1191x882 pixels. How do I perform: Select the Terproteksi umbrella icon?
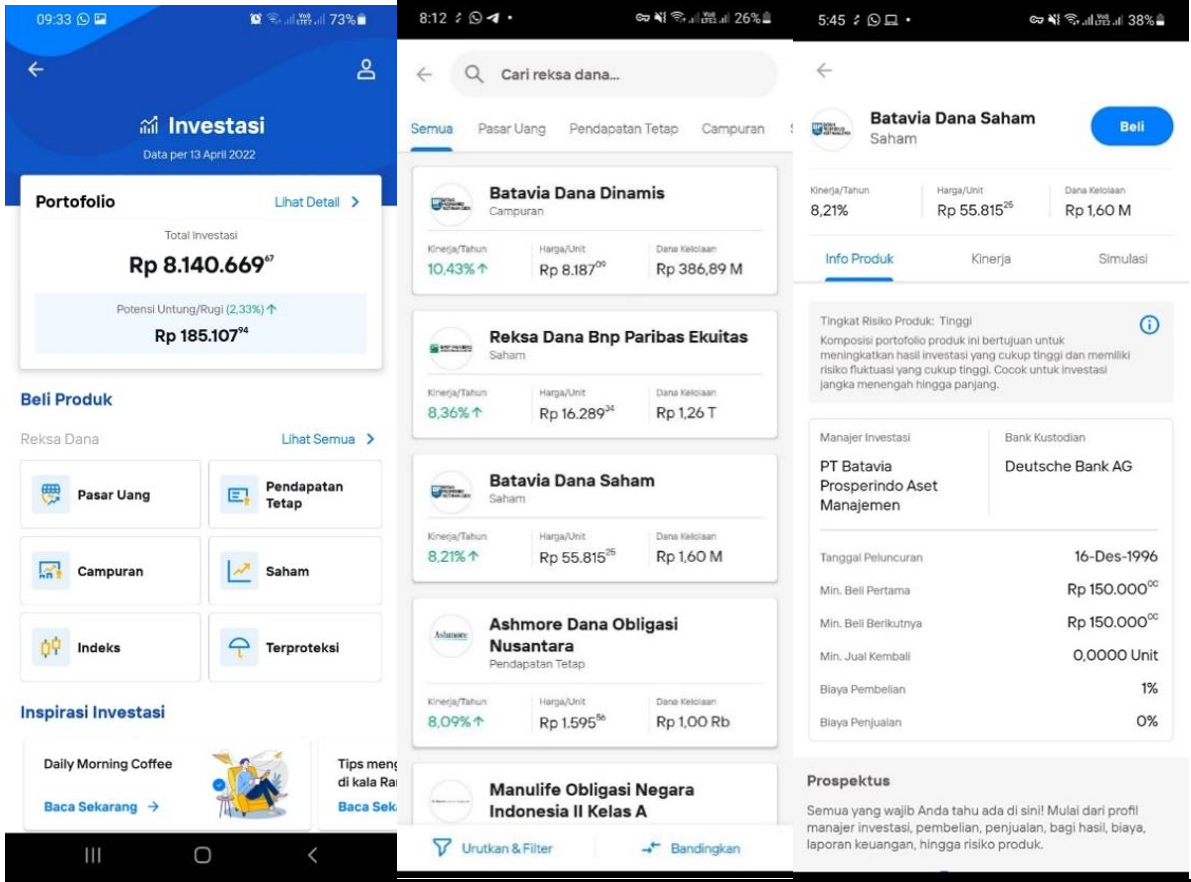238,647
